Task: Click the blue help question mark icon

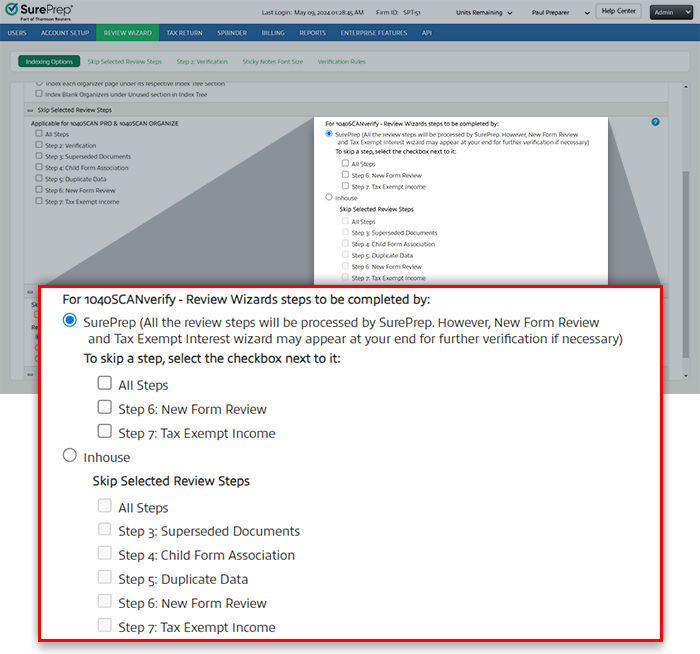Action: point(655,122)
